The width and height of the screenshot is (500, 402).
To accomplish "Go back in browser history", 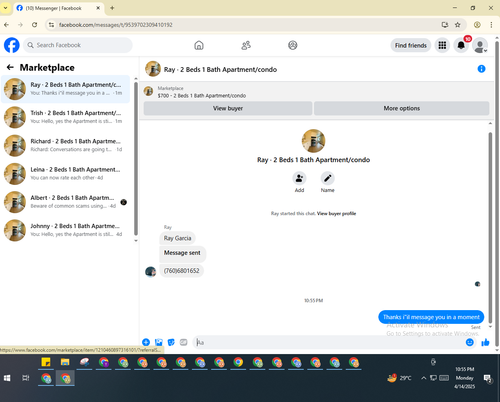I will click(x=6, y=25).
